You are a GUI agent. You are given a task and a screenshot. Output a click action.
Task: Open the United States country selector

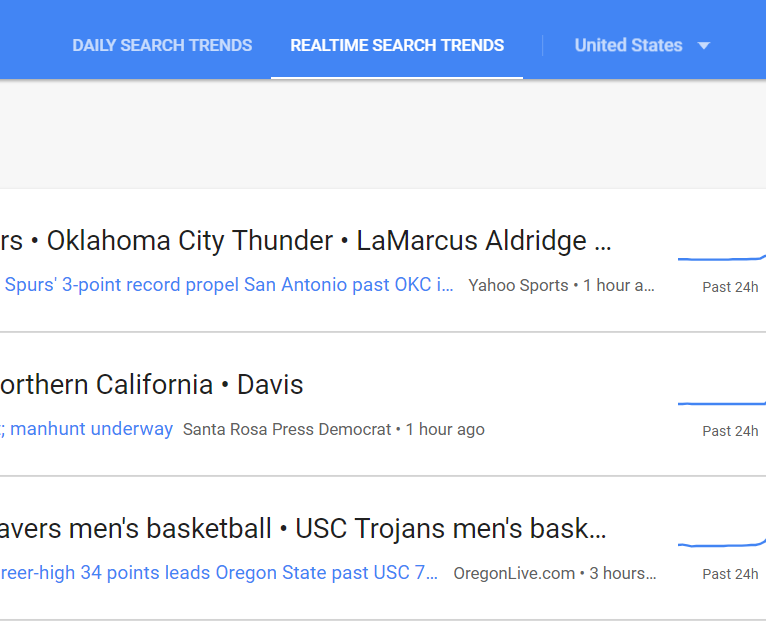coord(628,45)
